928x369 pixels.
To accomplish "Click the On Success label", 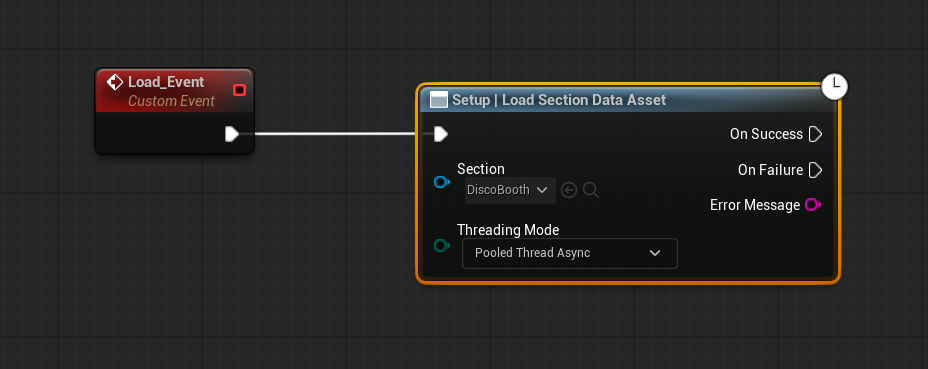I will click(x=766, y=134).
